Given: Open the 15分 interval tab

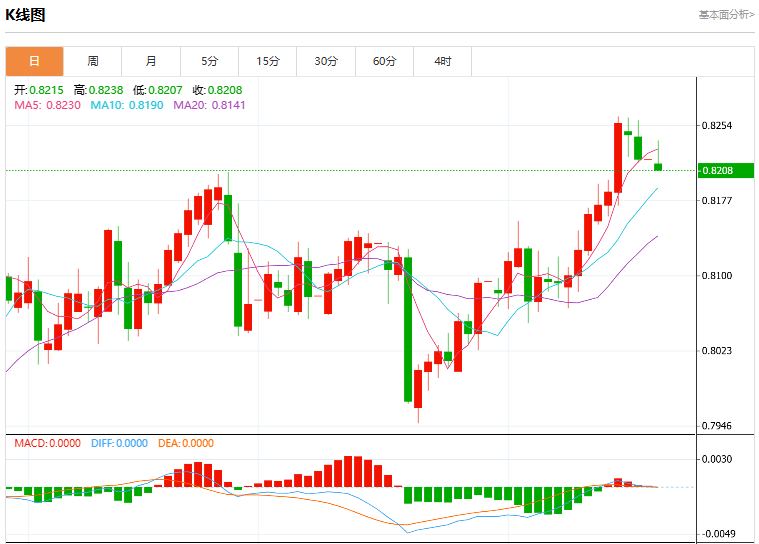Looking at the screenshot, I should click(268, 61).
